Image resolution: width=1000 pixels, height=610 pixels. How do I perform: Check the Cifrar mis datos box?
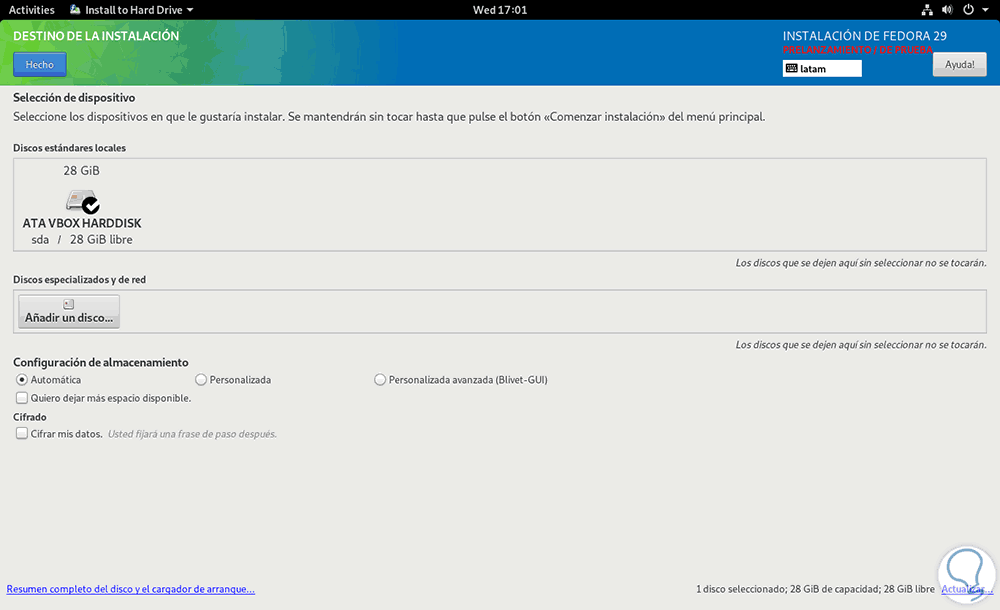(x=22, y=433)
